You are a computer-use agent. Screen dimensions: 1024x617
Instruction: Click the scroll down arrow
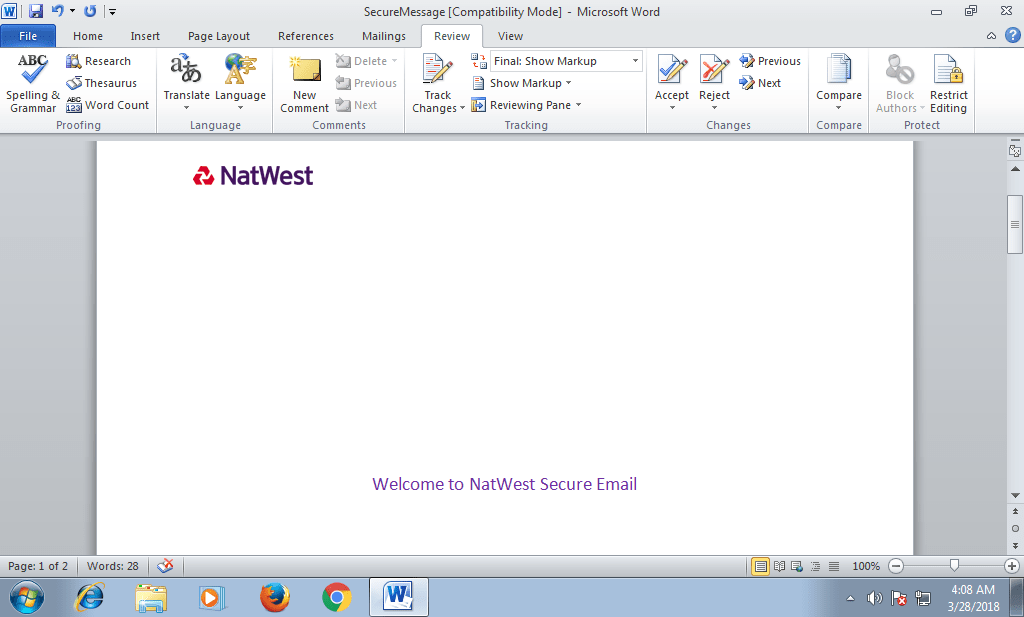(1015, 496)
